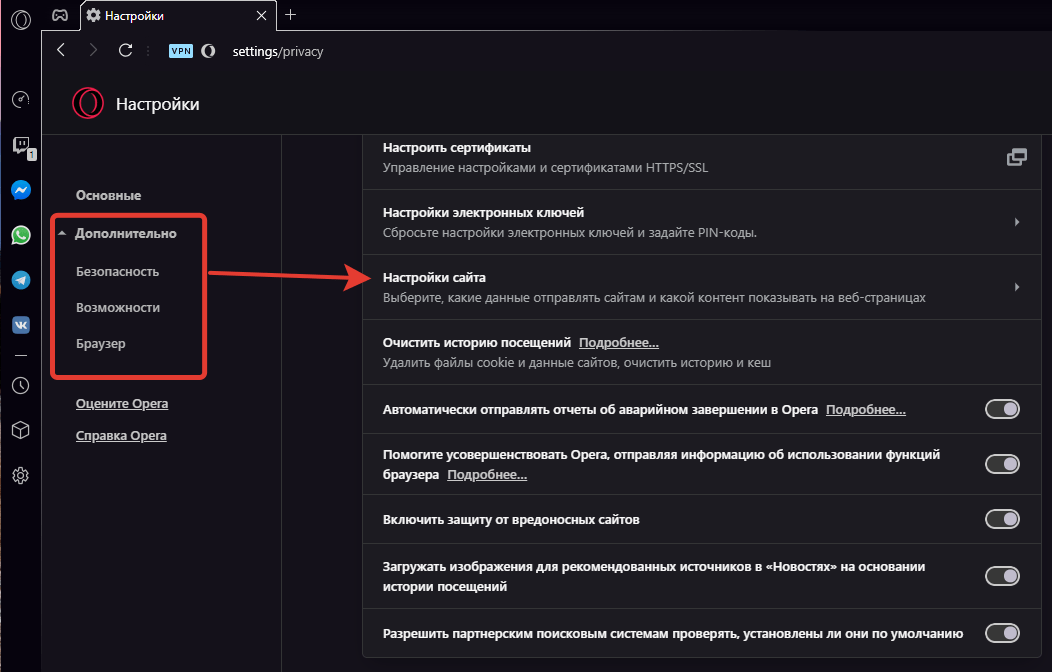This screenshot has height=672, width=1052.
Task: Reload the settings page
Action: point(125,51)
